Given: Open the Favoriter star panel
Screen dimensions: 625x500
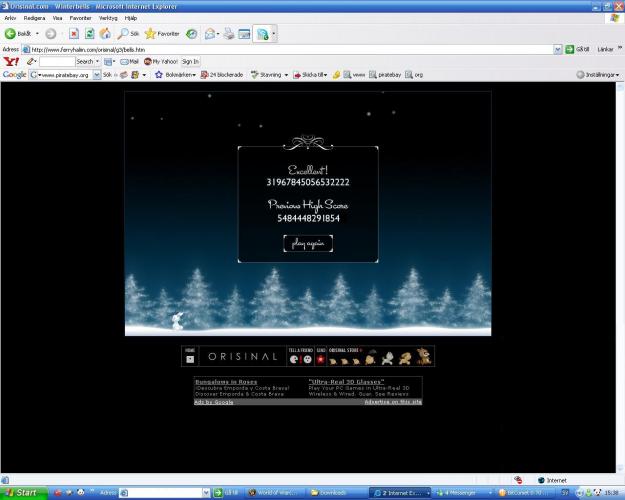Looking at the screenshot, I should click(160, 33).
